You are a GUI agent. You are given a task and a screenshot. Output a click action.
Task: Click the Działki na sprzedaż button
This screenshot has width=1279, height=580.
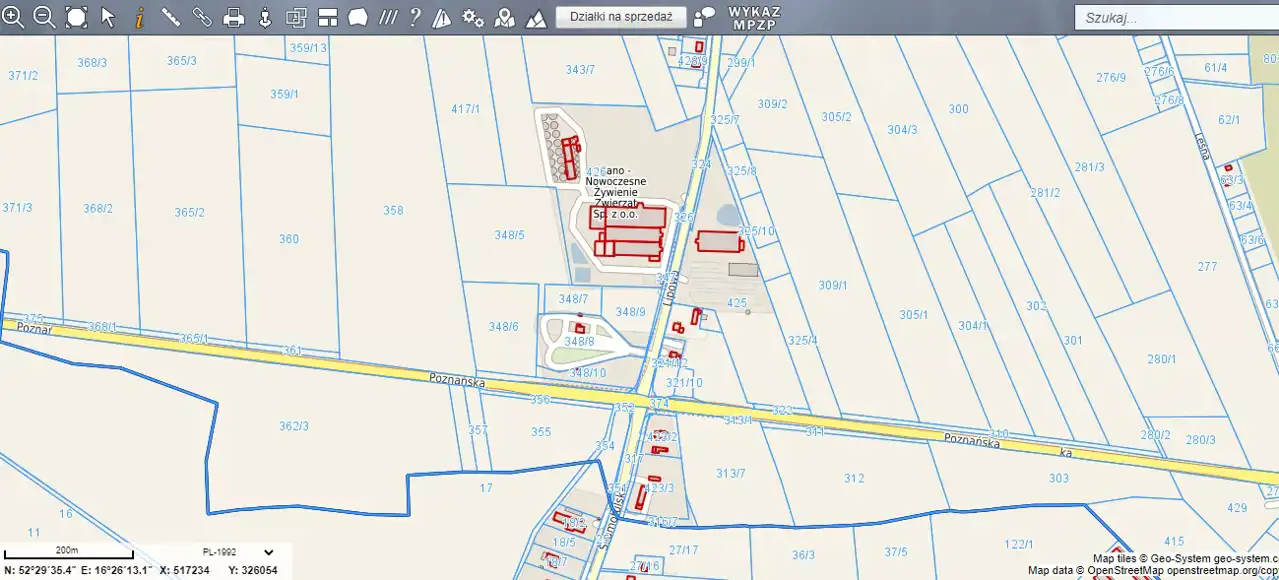621,17
